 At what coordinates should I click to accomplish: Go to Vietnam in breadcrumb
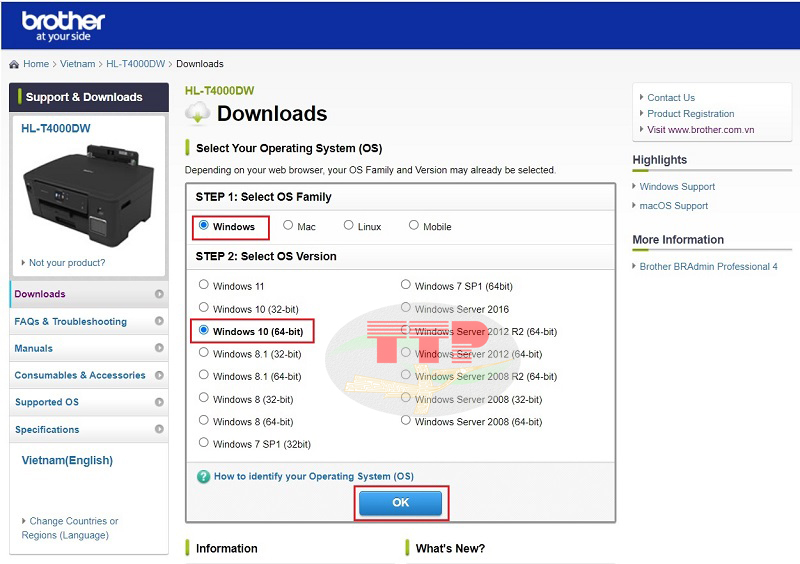(78, 64)
